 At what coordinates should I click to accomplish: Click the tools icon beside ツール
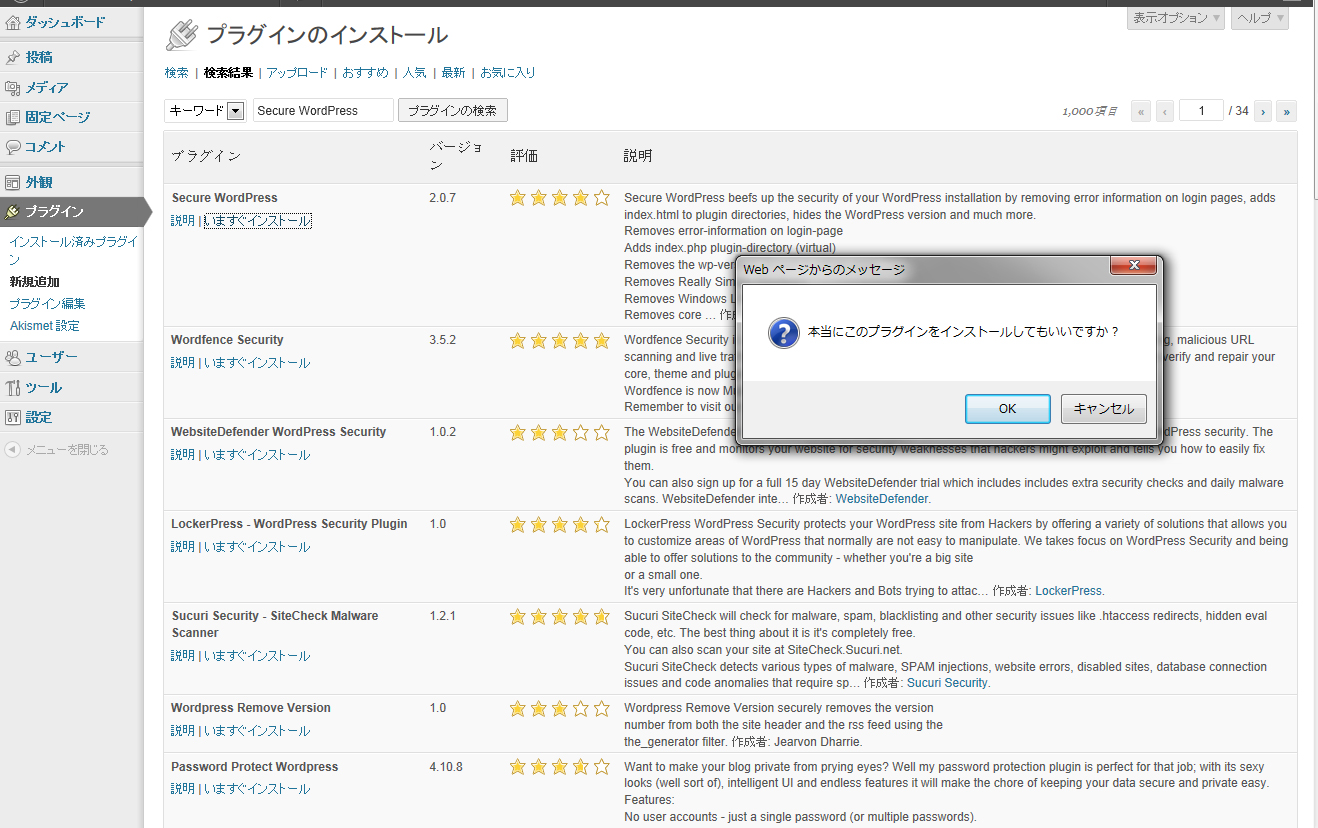coord(13,387)
